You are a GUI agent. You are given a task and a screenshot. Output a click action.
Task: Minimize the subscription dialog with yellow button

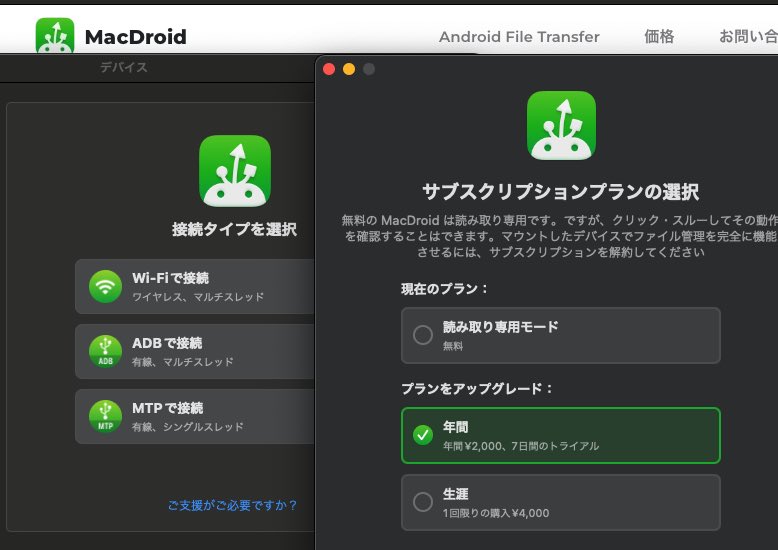pos(349,69)
